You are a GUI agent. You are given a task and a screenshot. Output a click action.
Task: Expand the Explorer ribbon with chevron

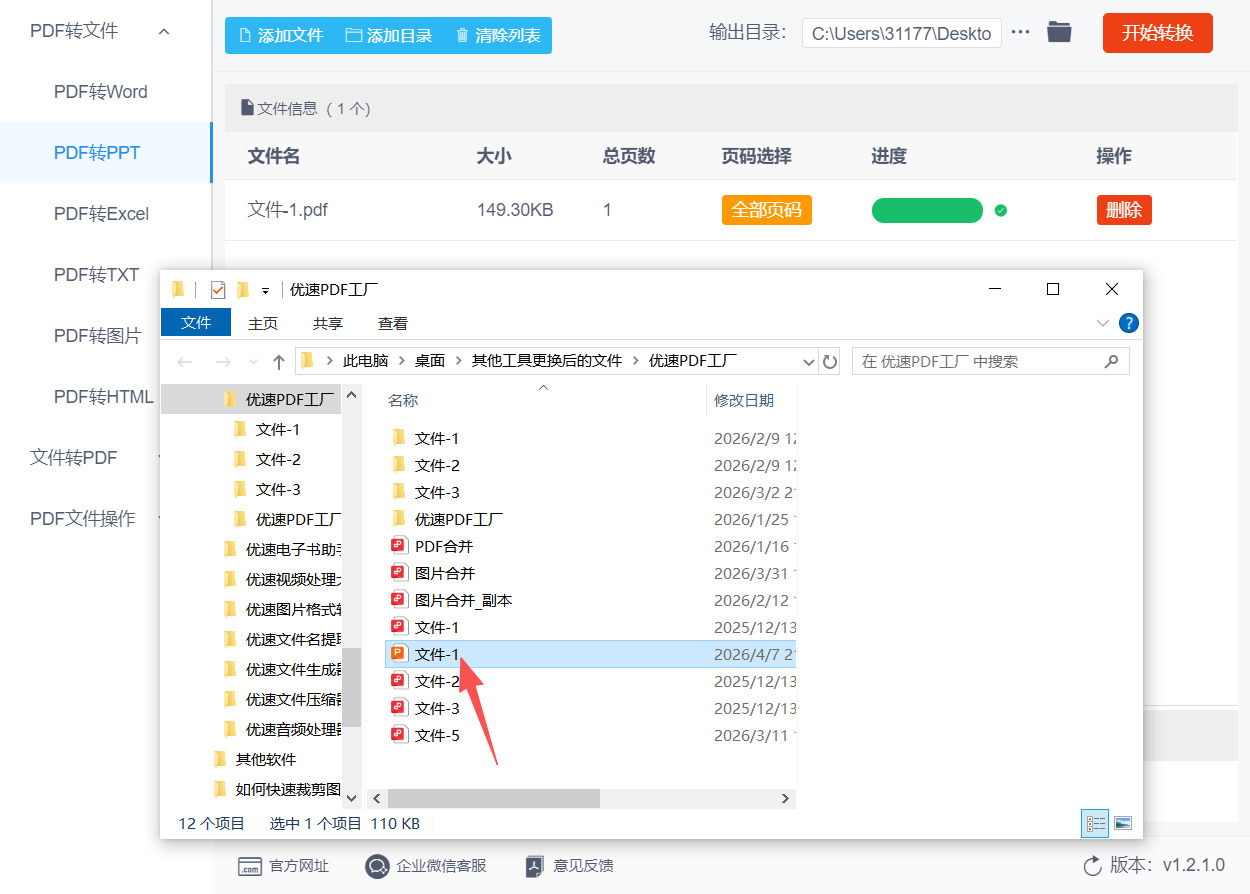pos(1103,323)
